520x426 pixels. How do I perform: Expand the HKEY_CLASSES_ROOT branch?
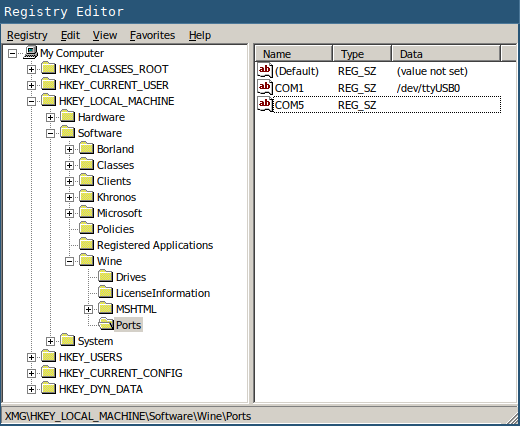pos(31,69)
